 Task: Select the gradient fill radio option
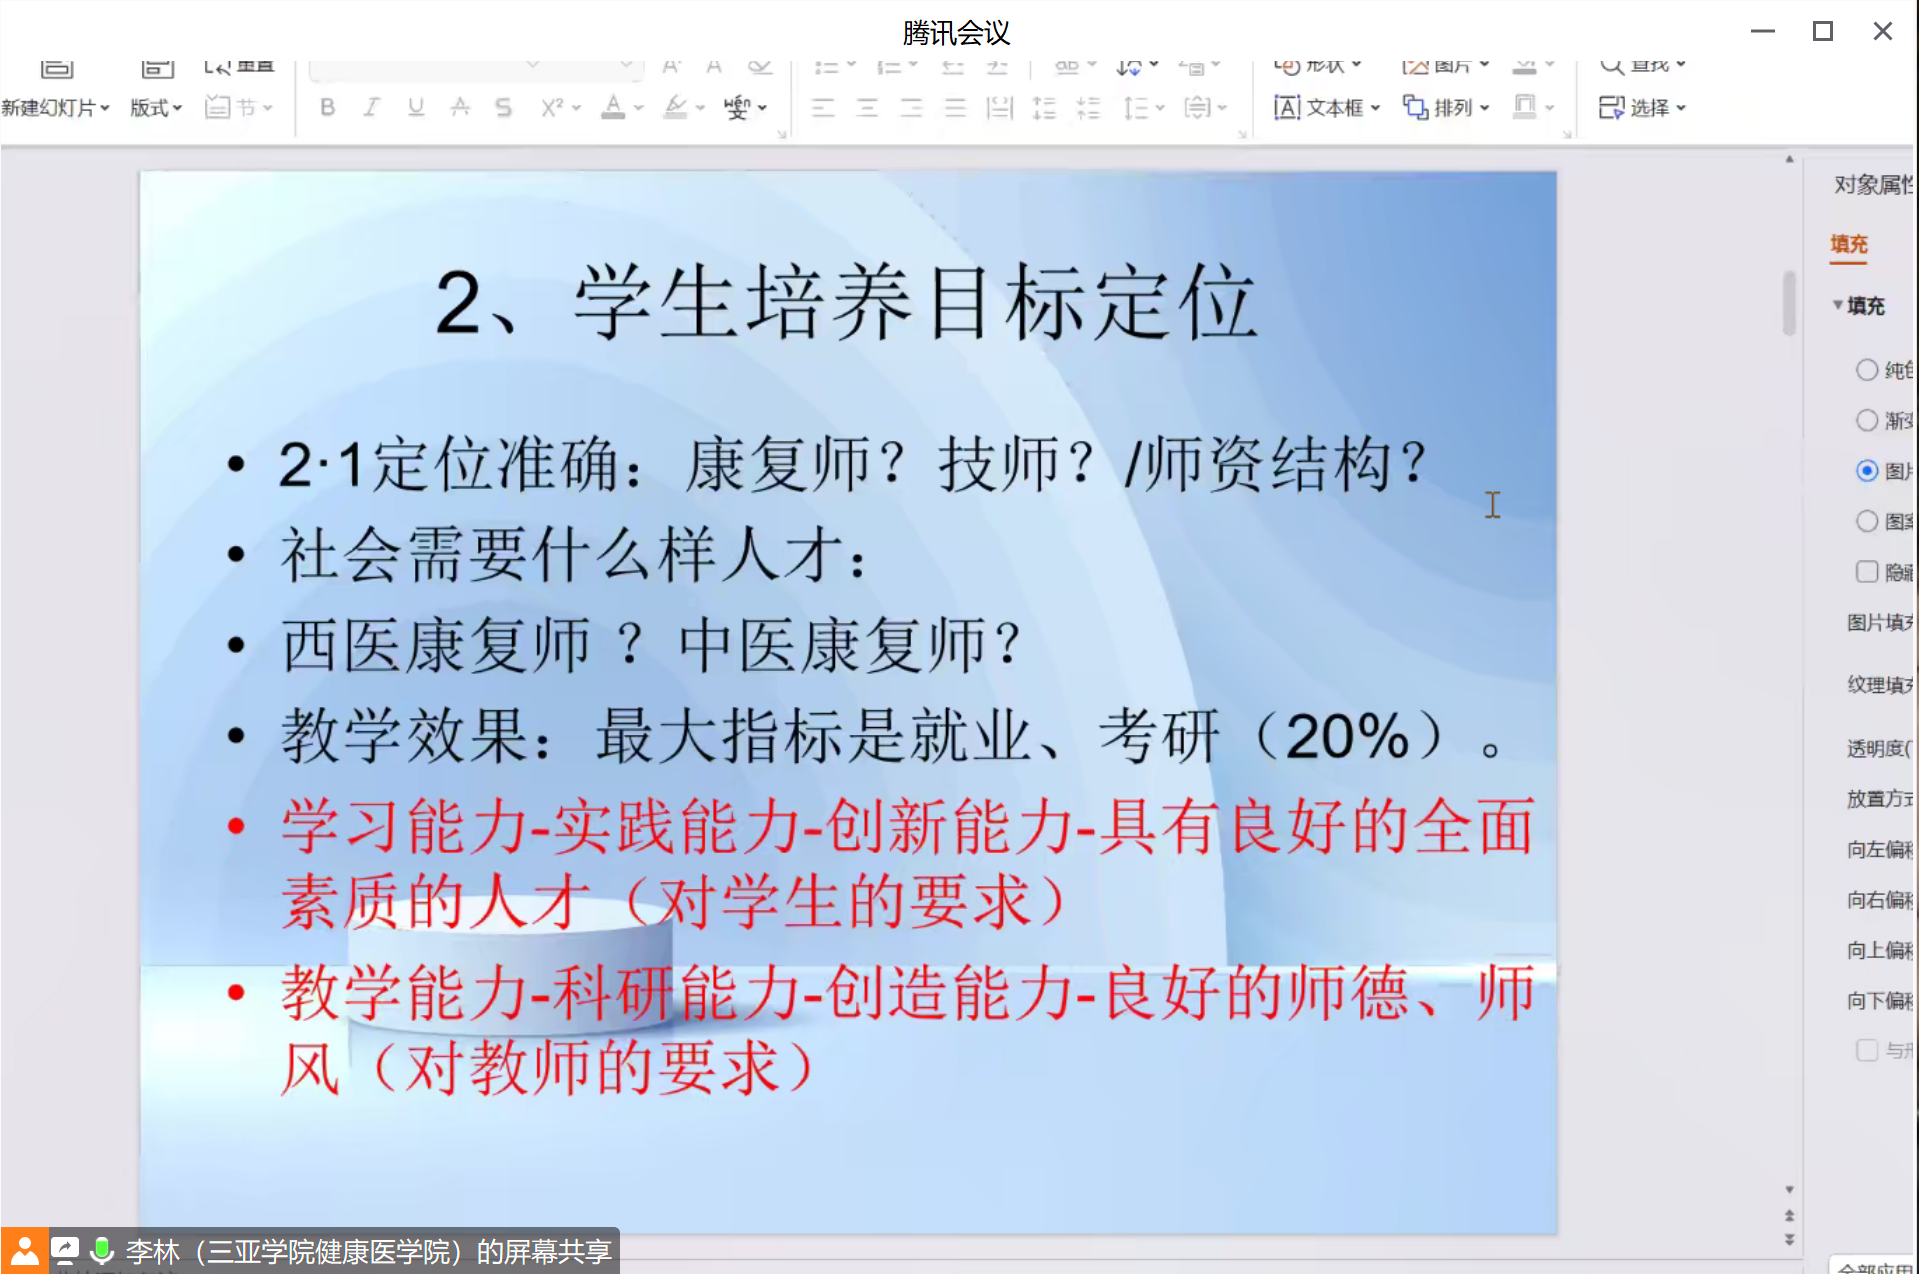1866,420
